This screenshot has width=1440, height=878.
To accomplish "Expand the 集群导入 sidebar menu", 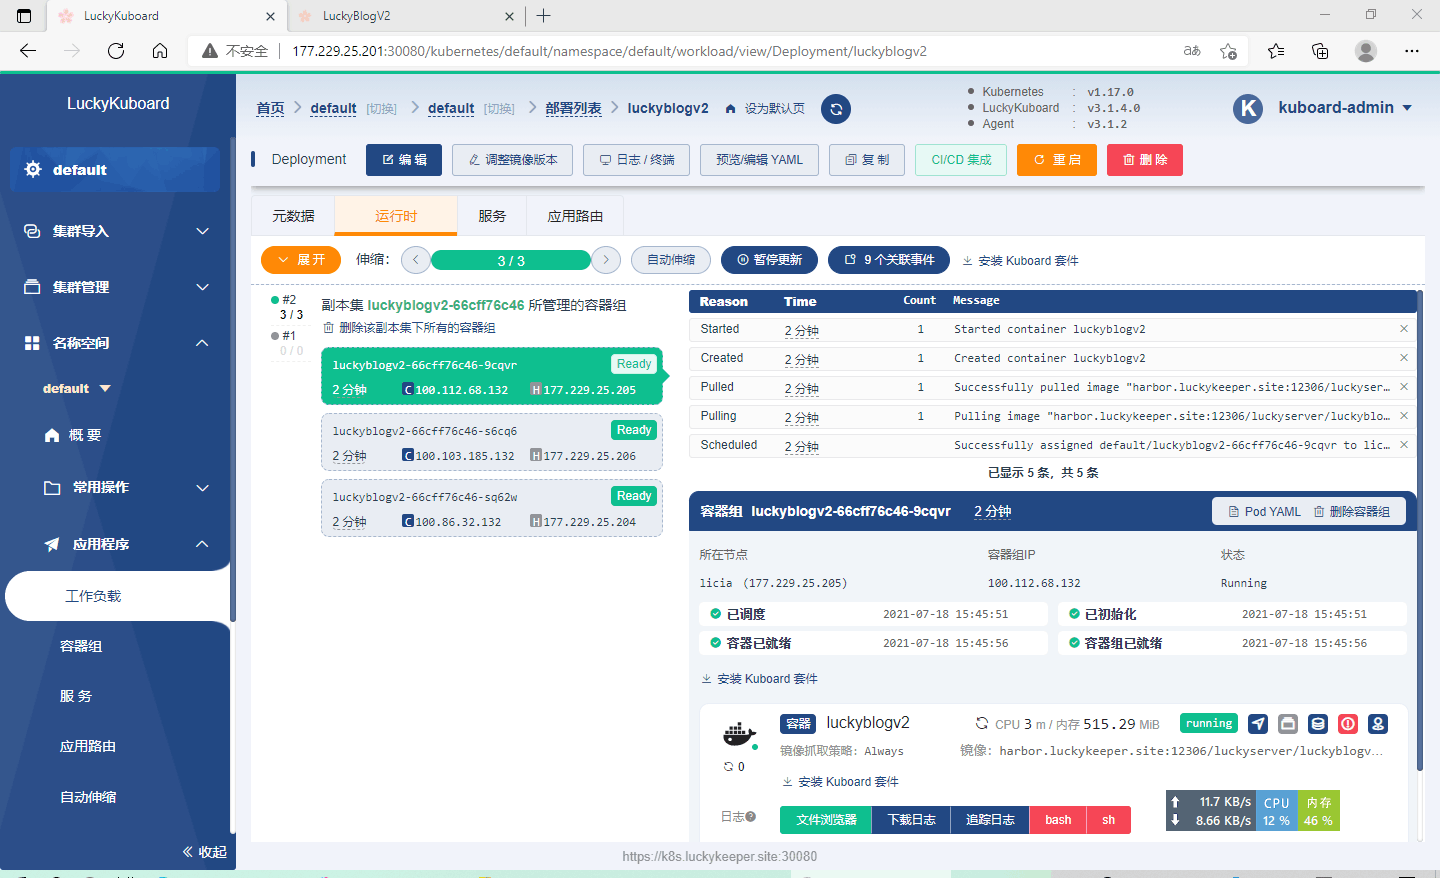I will [x=118, y=231].
